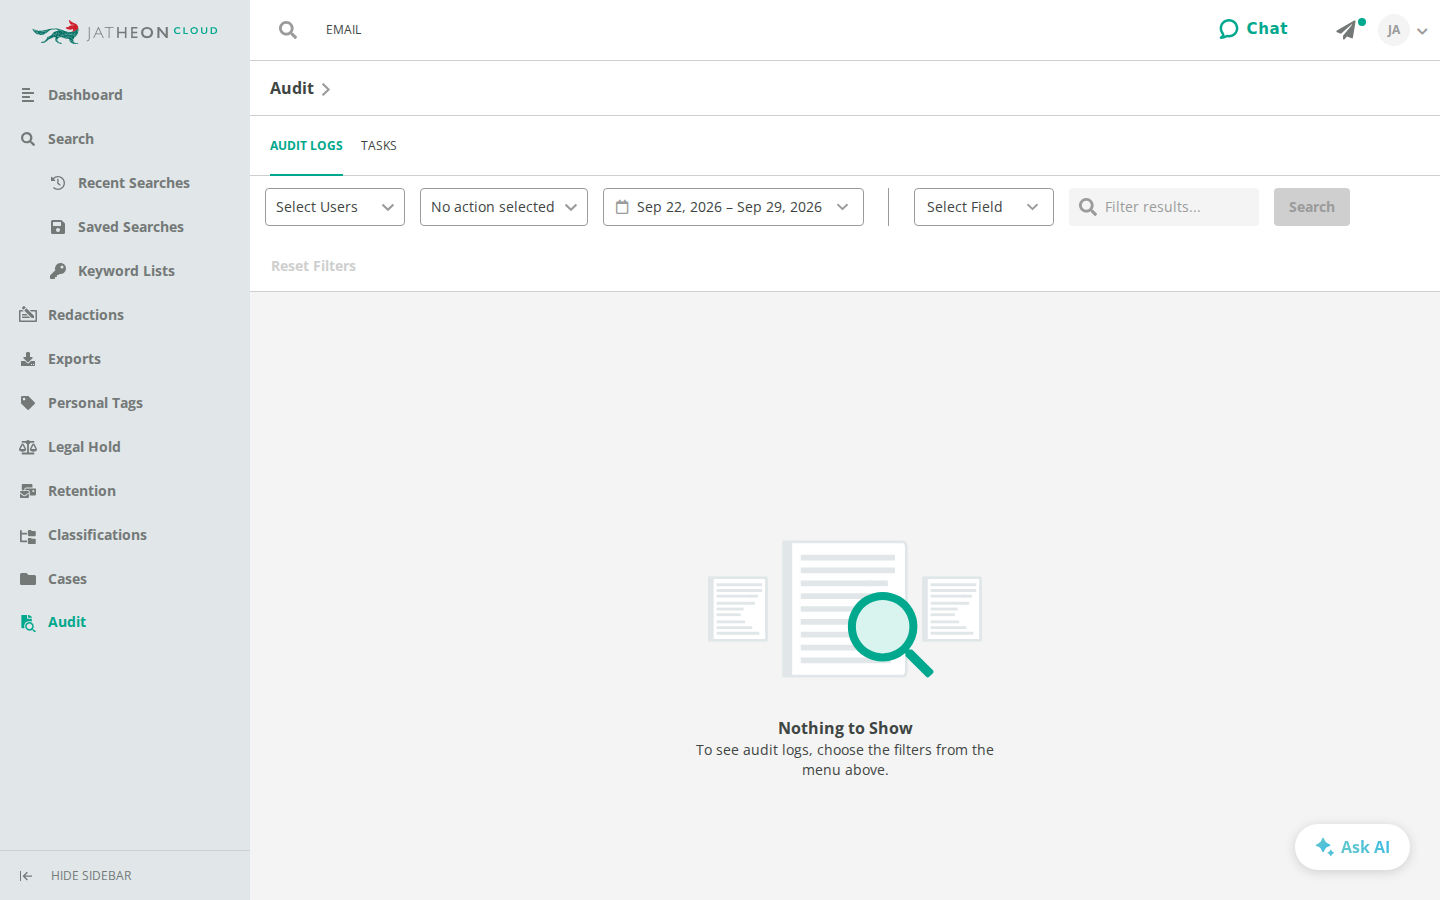Click the action dropdown chevron arrow
The image size is (1440, 900).
pyautogui.click(x=571, y=207)
